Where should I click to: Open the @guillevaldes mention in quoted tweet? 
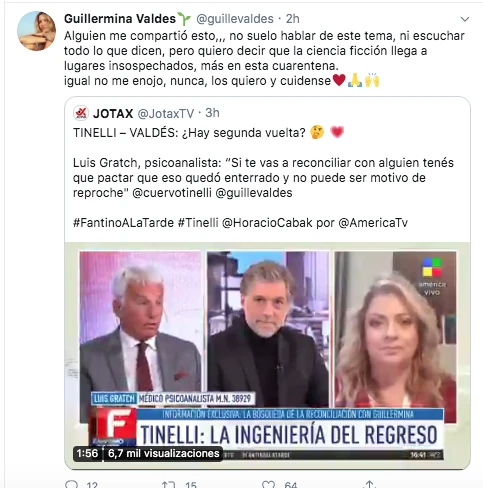(x=254, y=193)
